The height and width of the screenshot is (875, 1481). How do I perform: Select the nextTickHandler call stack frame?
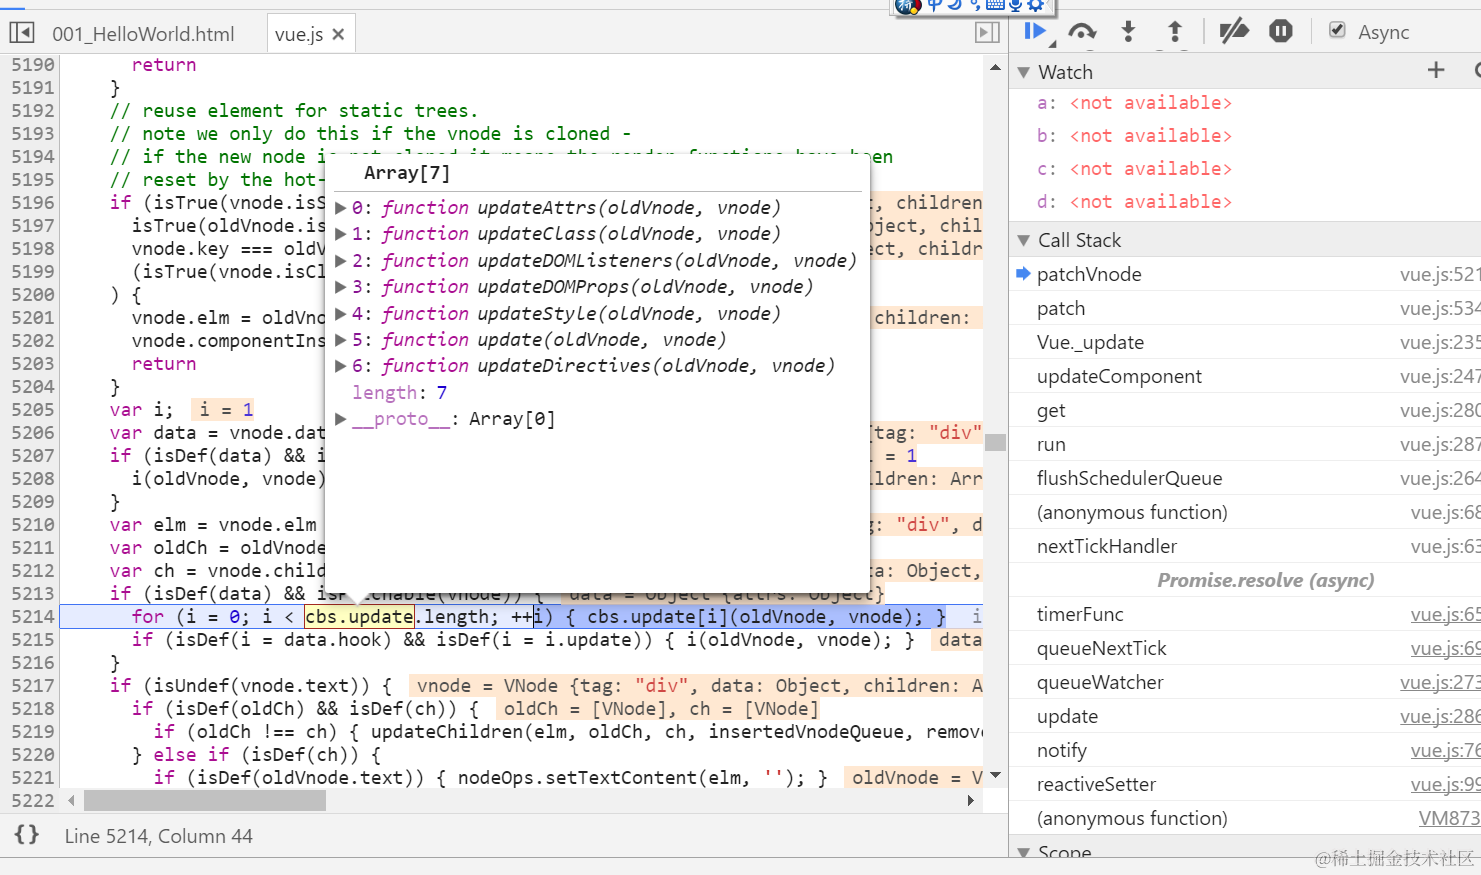tap(1245, 546)
